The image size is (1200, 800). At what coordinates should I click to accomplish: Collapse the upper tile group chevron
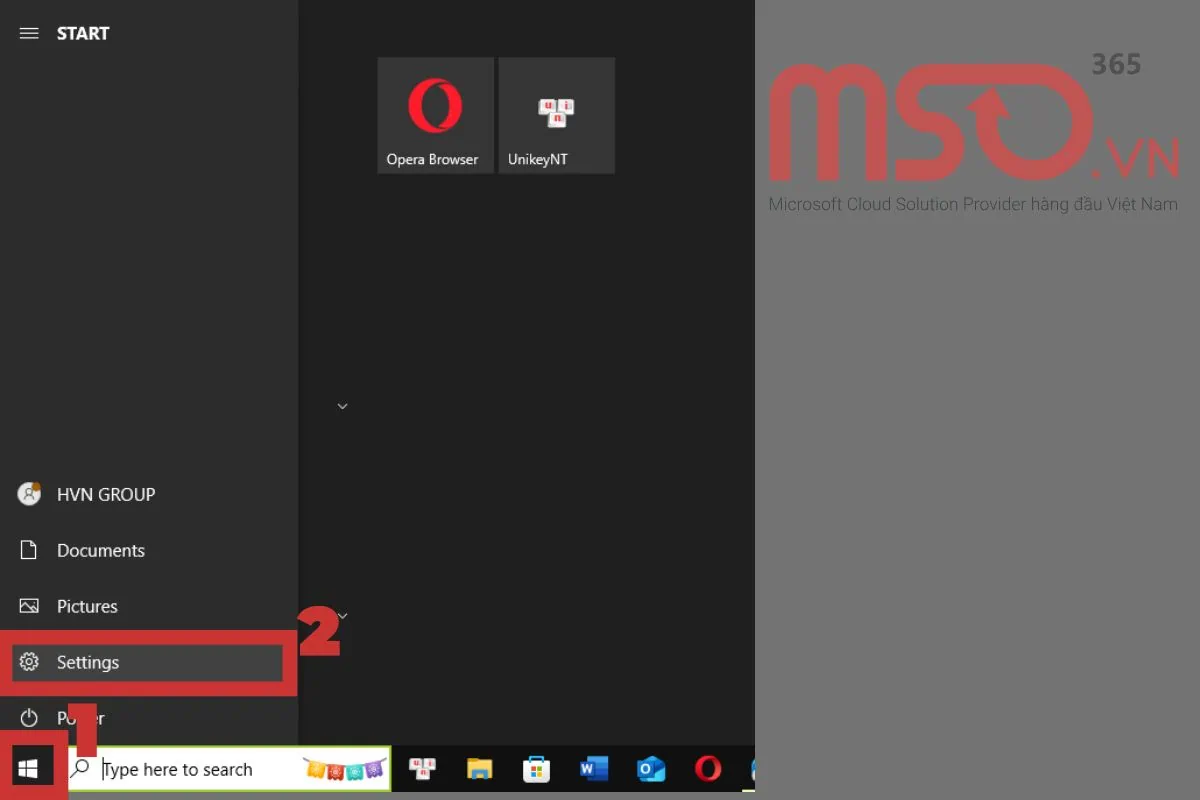[x=342, y=406]
